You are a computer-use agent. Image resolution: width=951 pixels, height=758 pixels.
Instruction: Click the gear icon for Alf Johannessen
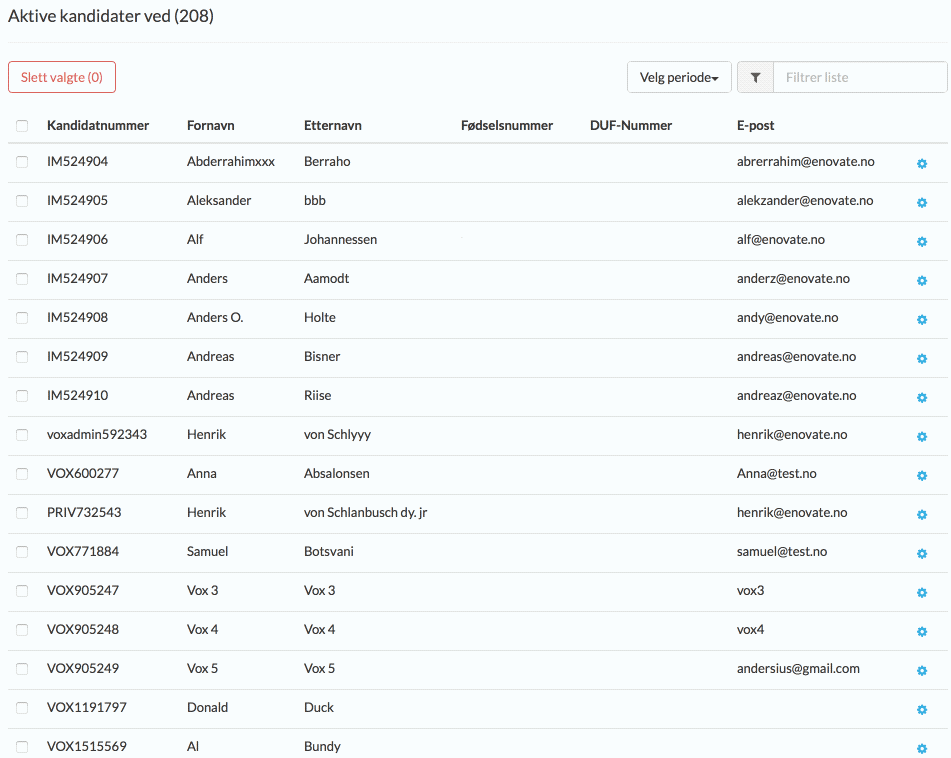pyautogui.click(x=922, y=241)
